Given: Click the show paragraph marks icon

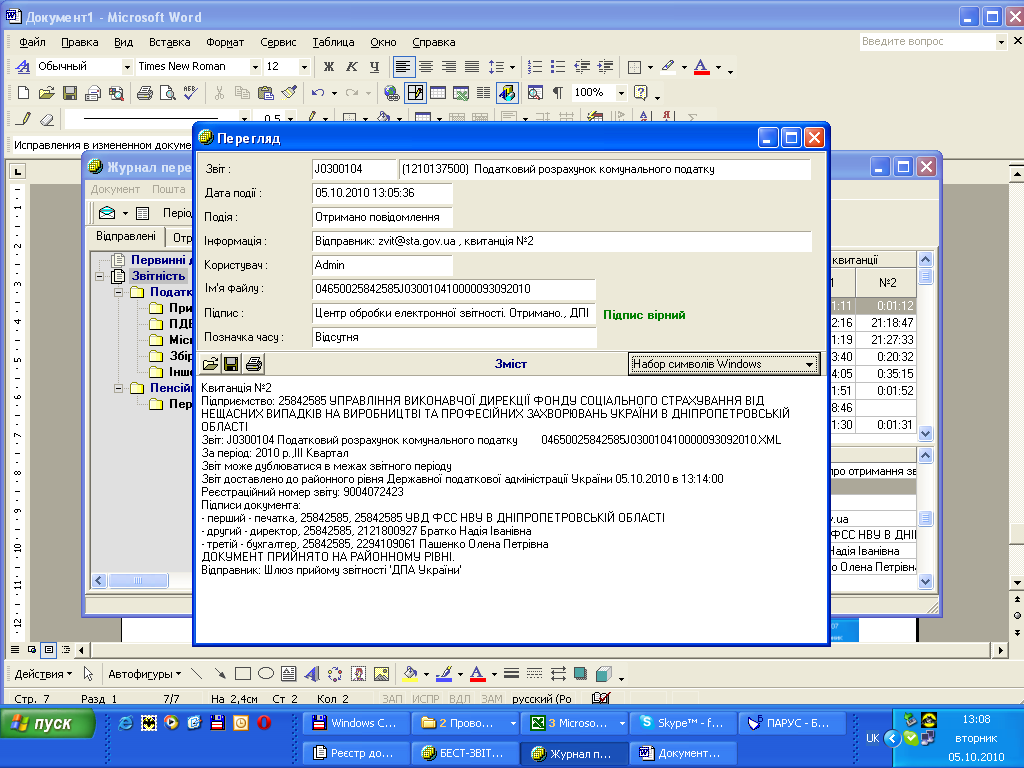Looking at the screenshot, I should 558,93.
